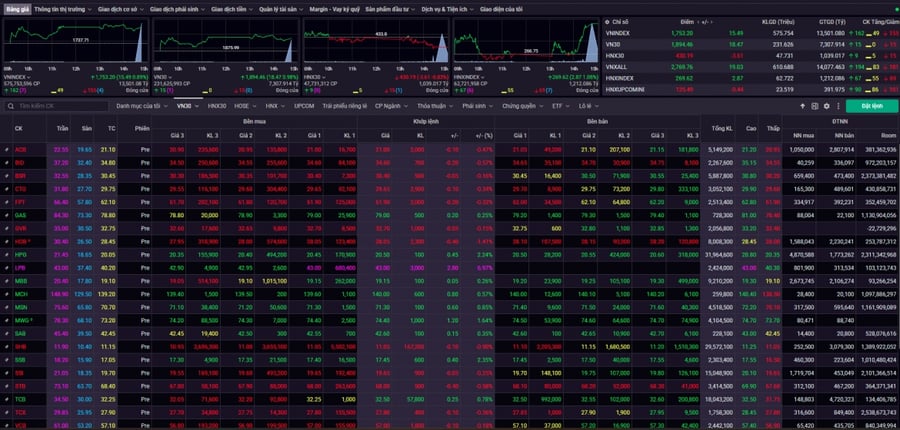The width and height of the screenshot is (900, 430).
Task: Expand the Dịch vụ & Tiện ích menu
Action: (x=447, y=10)
